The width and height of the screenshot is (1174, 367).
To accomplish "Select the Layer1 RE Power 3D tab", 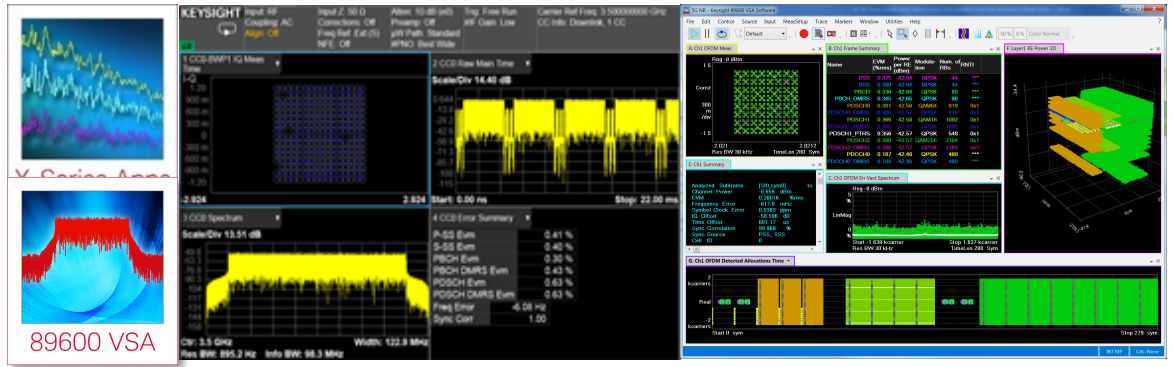I will point(1034,48).
